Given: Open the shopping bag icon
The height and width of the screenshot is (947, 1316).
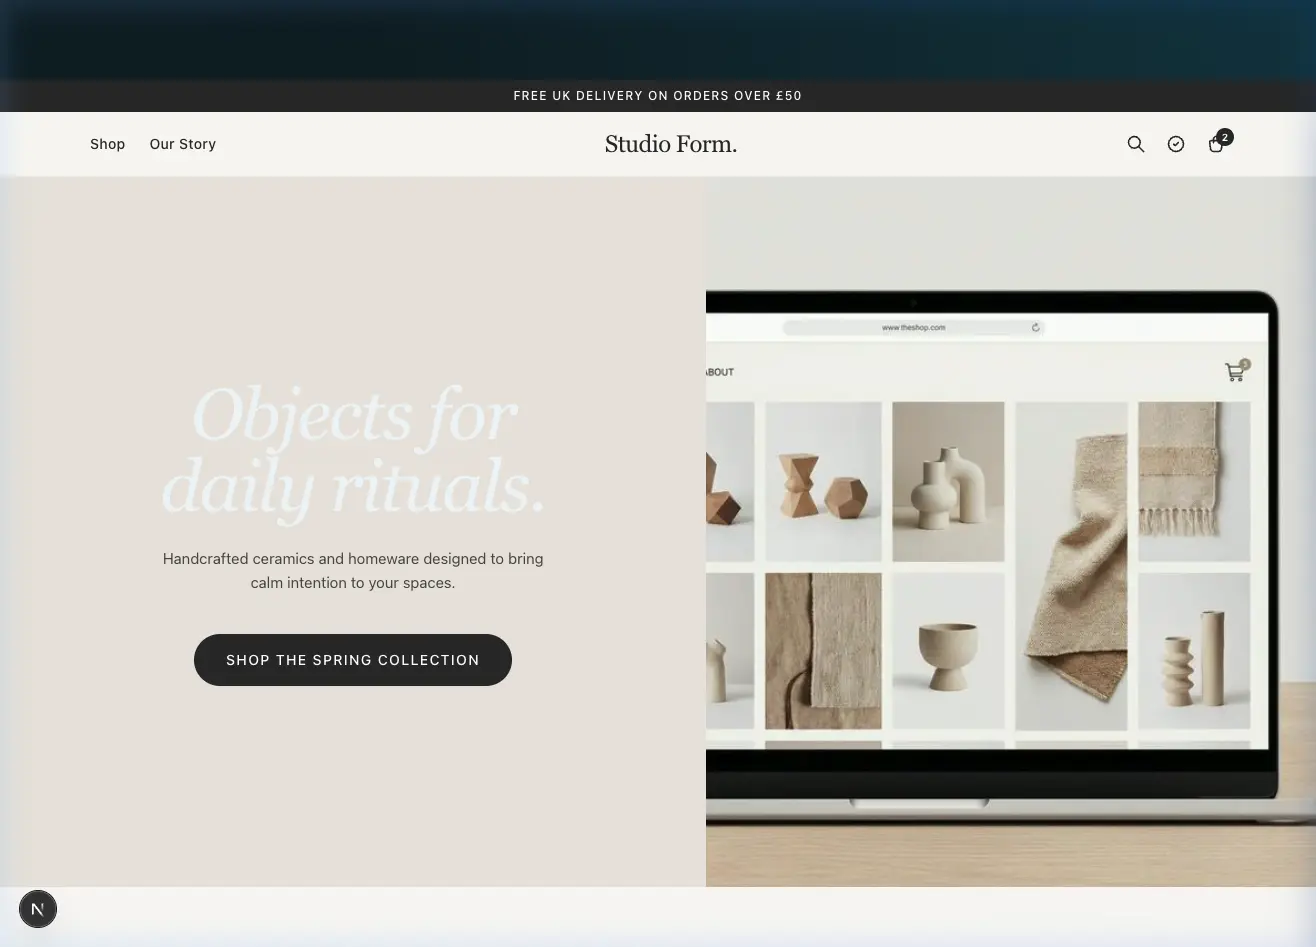Looking at the screenshot, I should click(1216, 145).
